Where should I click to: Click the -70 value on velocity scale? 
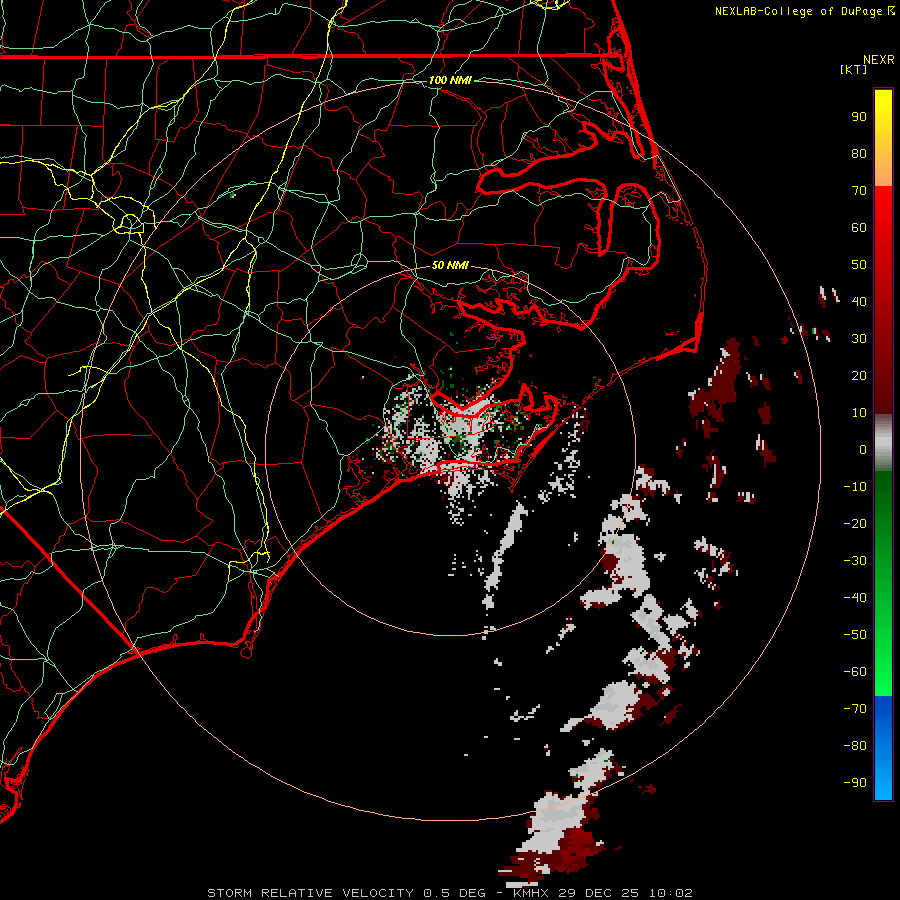tap(855, 708)
